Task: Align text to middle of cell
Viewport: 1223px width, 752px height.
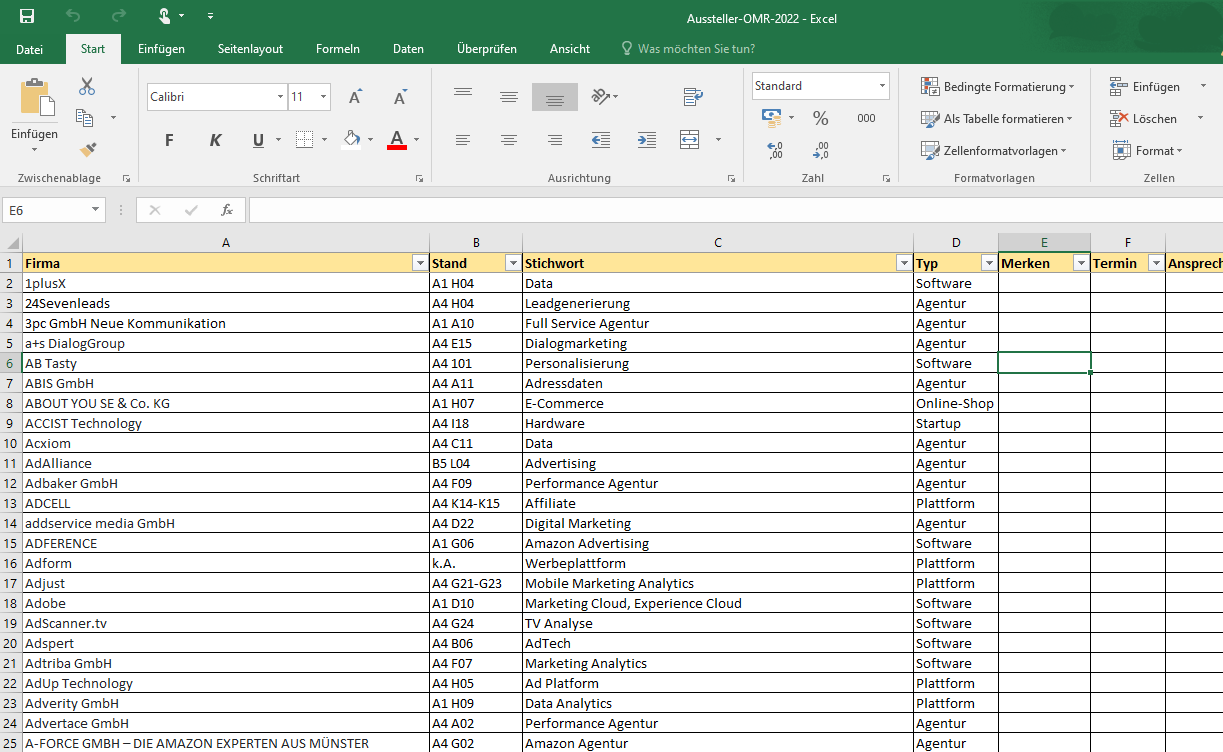Action: pos(509,97)
